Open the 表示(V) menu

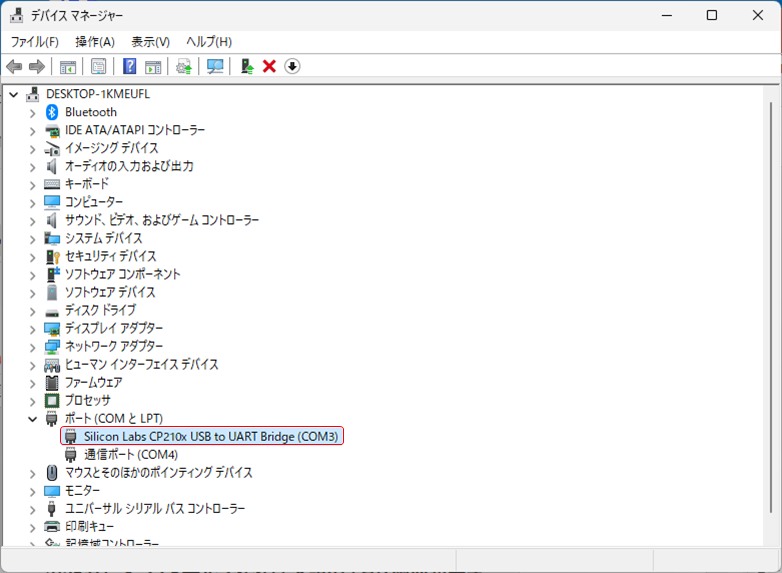[x=150, y=41]
